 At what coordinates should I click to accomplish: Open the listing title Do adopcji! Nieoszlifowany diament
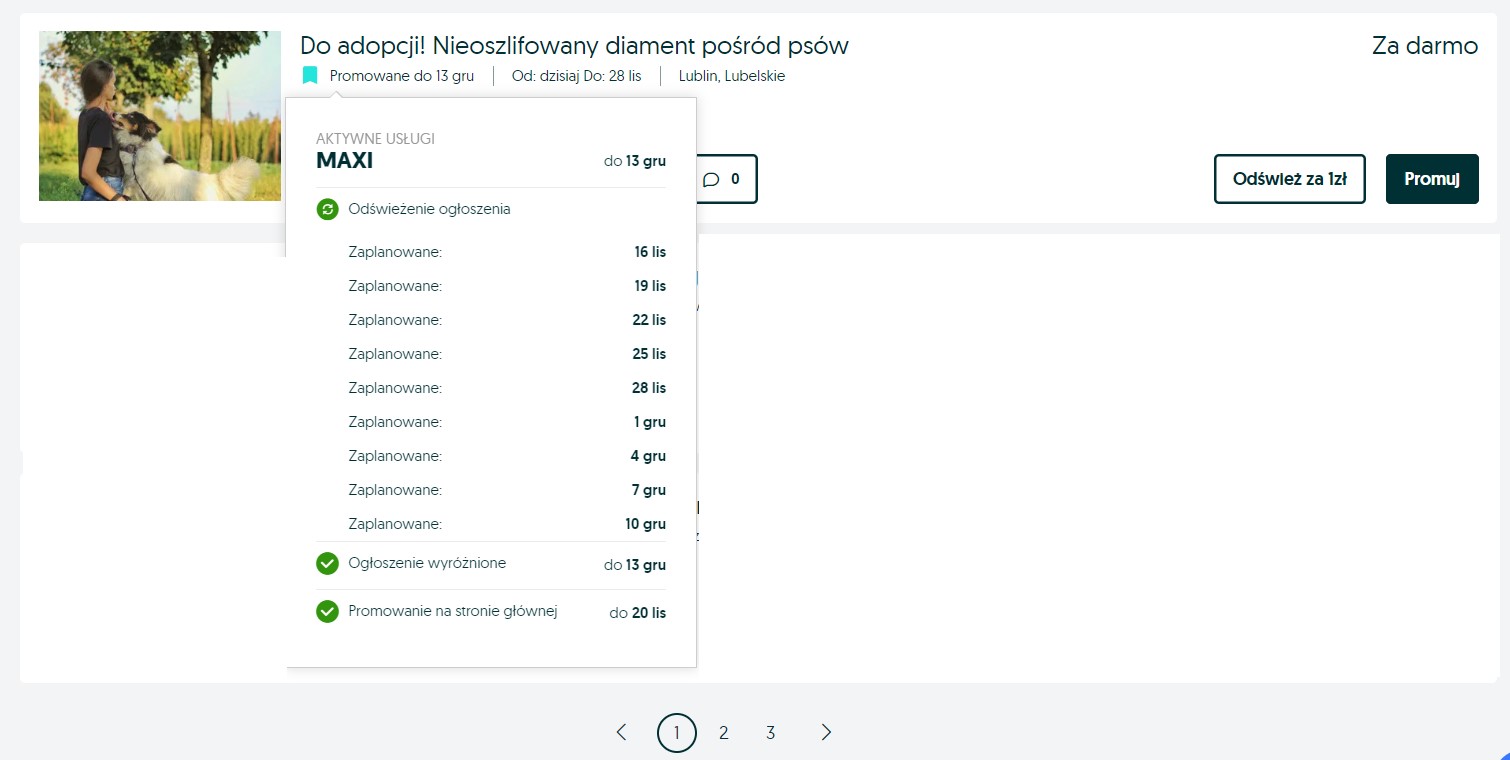point(574,46)
